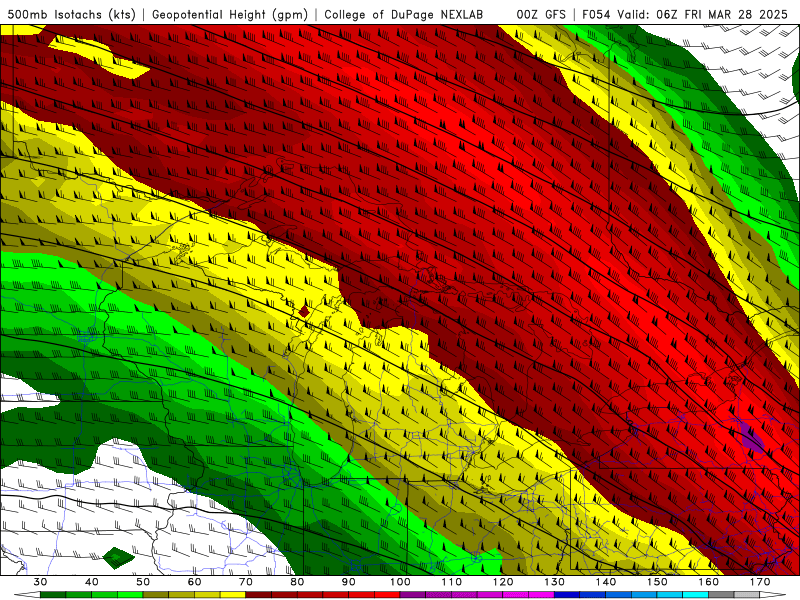The width and height of the screenshot is (800, 600).
Task: Click the '140' label on the color scale
Action: point(606,582)
